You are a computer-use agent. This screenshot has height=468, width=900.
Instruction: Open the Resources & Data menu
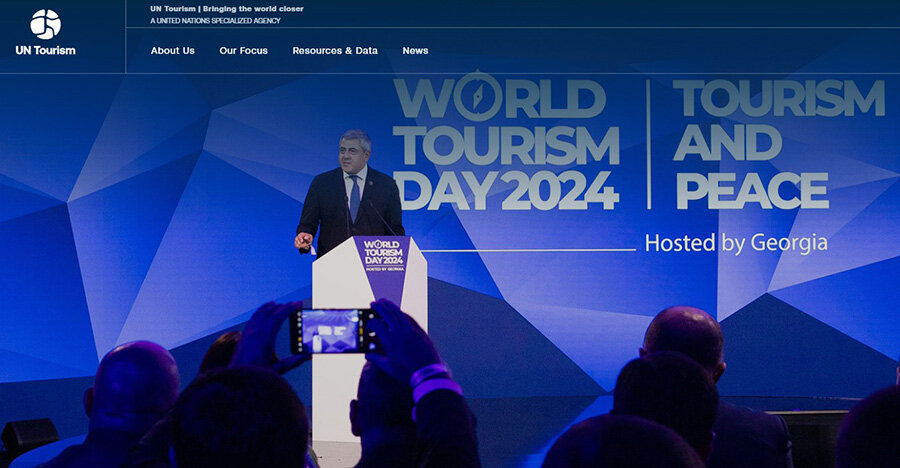pos(335,51)
